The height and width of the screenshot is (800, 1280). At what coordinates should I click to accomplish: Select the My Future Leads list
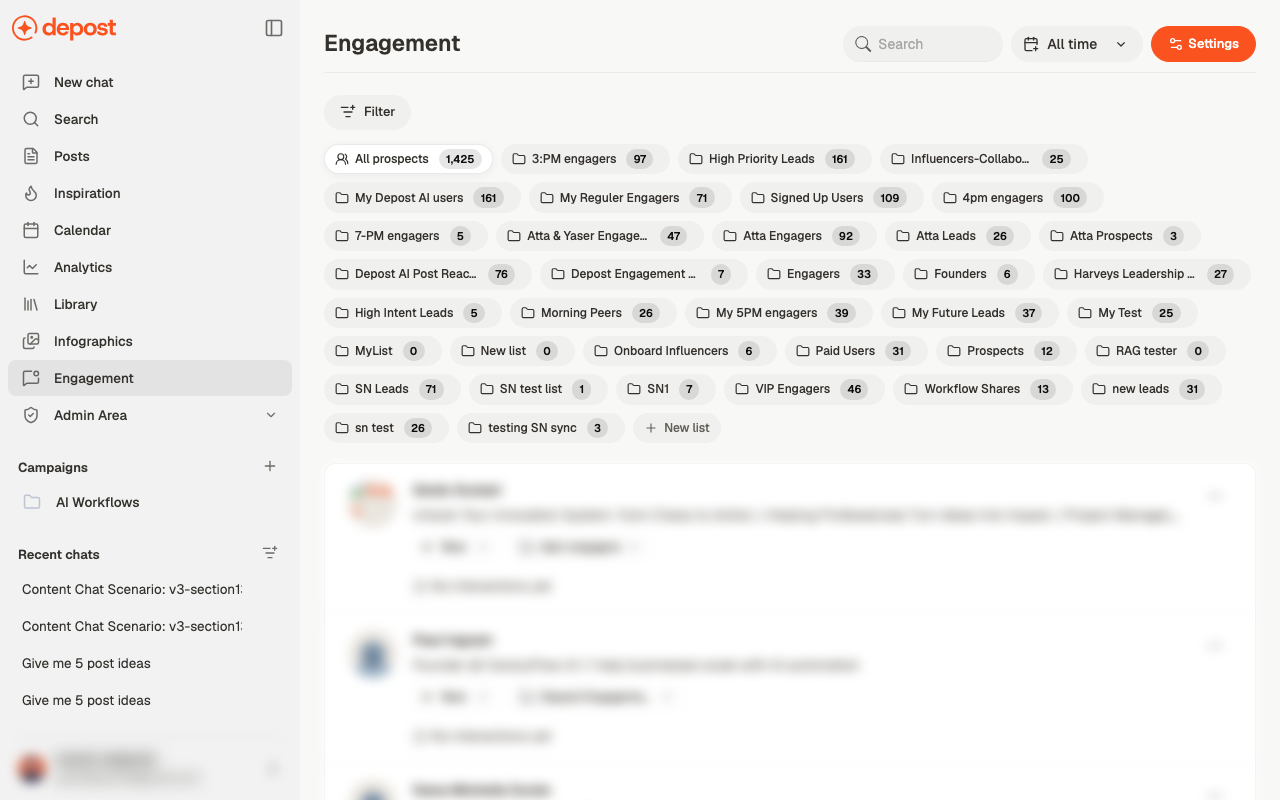tap(969, 313)
